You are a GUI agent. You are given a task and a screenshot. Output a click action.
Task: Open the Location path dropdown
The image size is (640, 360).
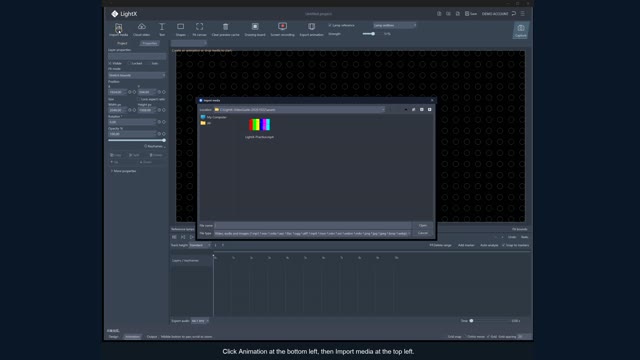click(299, 109)
